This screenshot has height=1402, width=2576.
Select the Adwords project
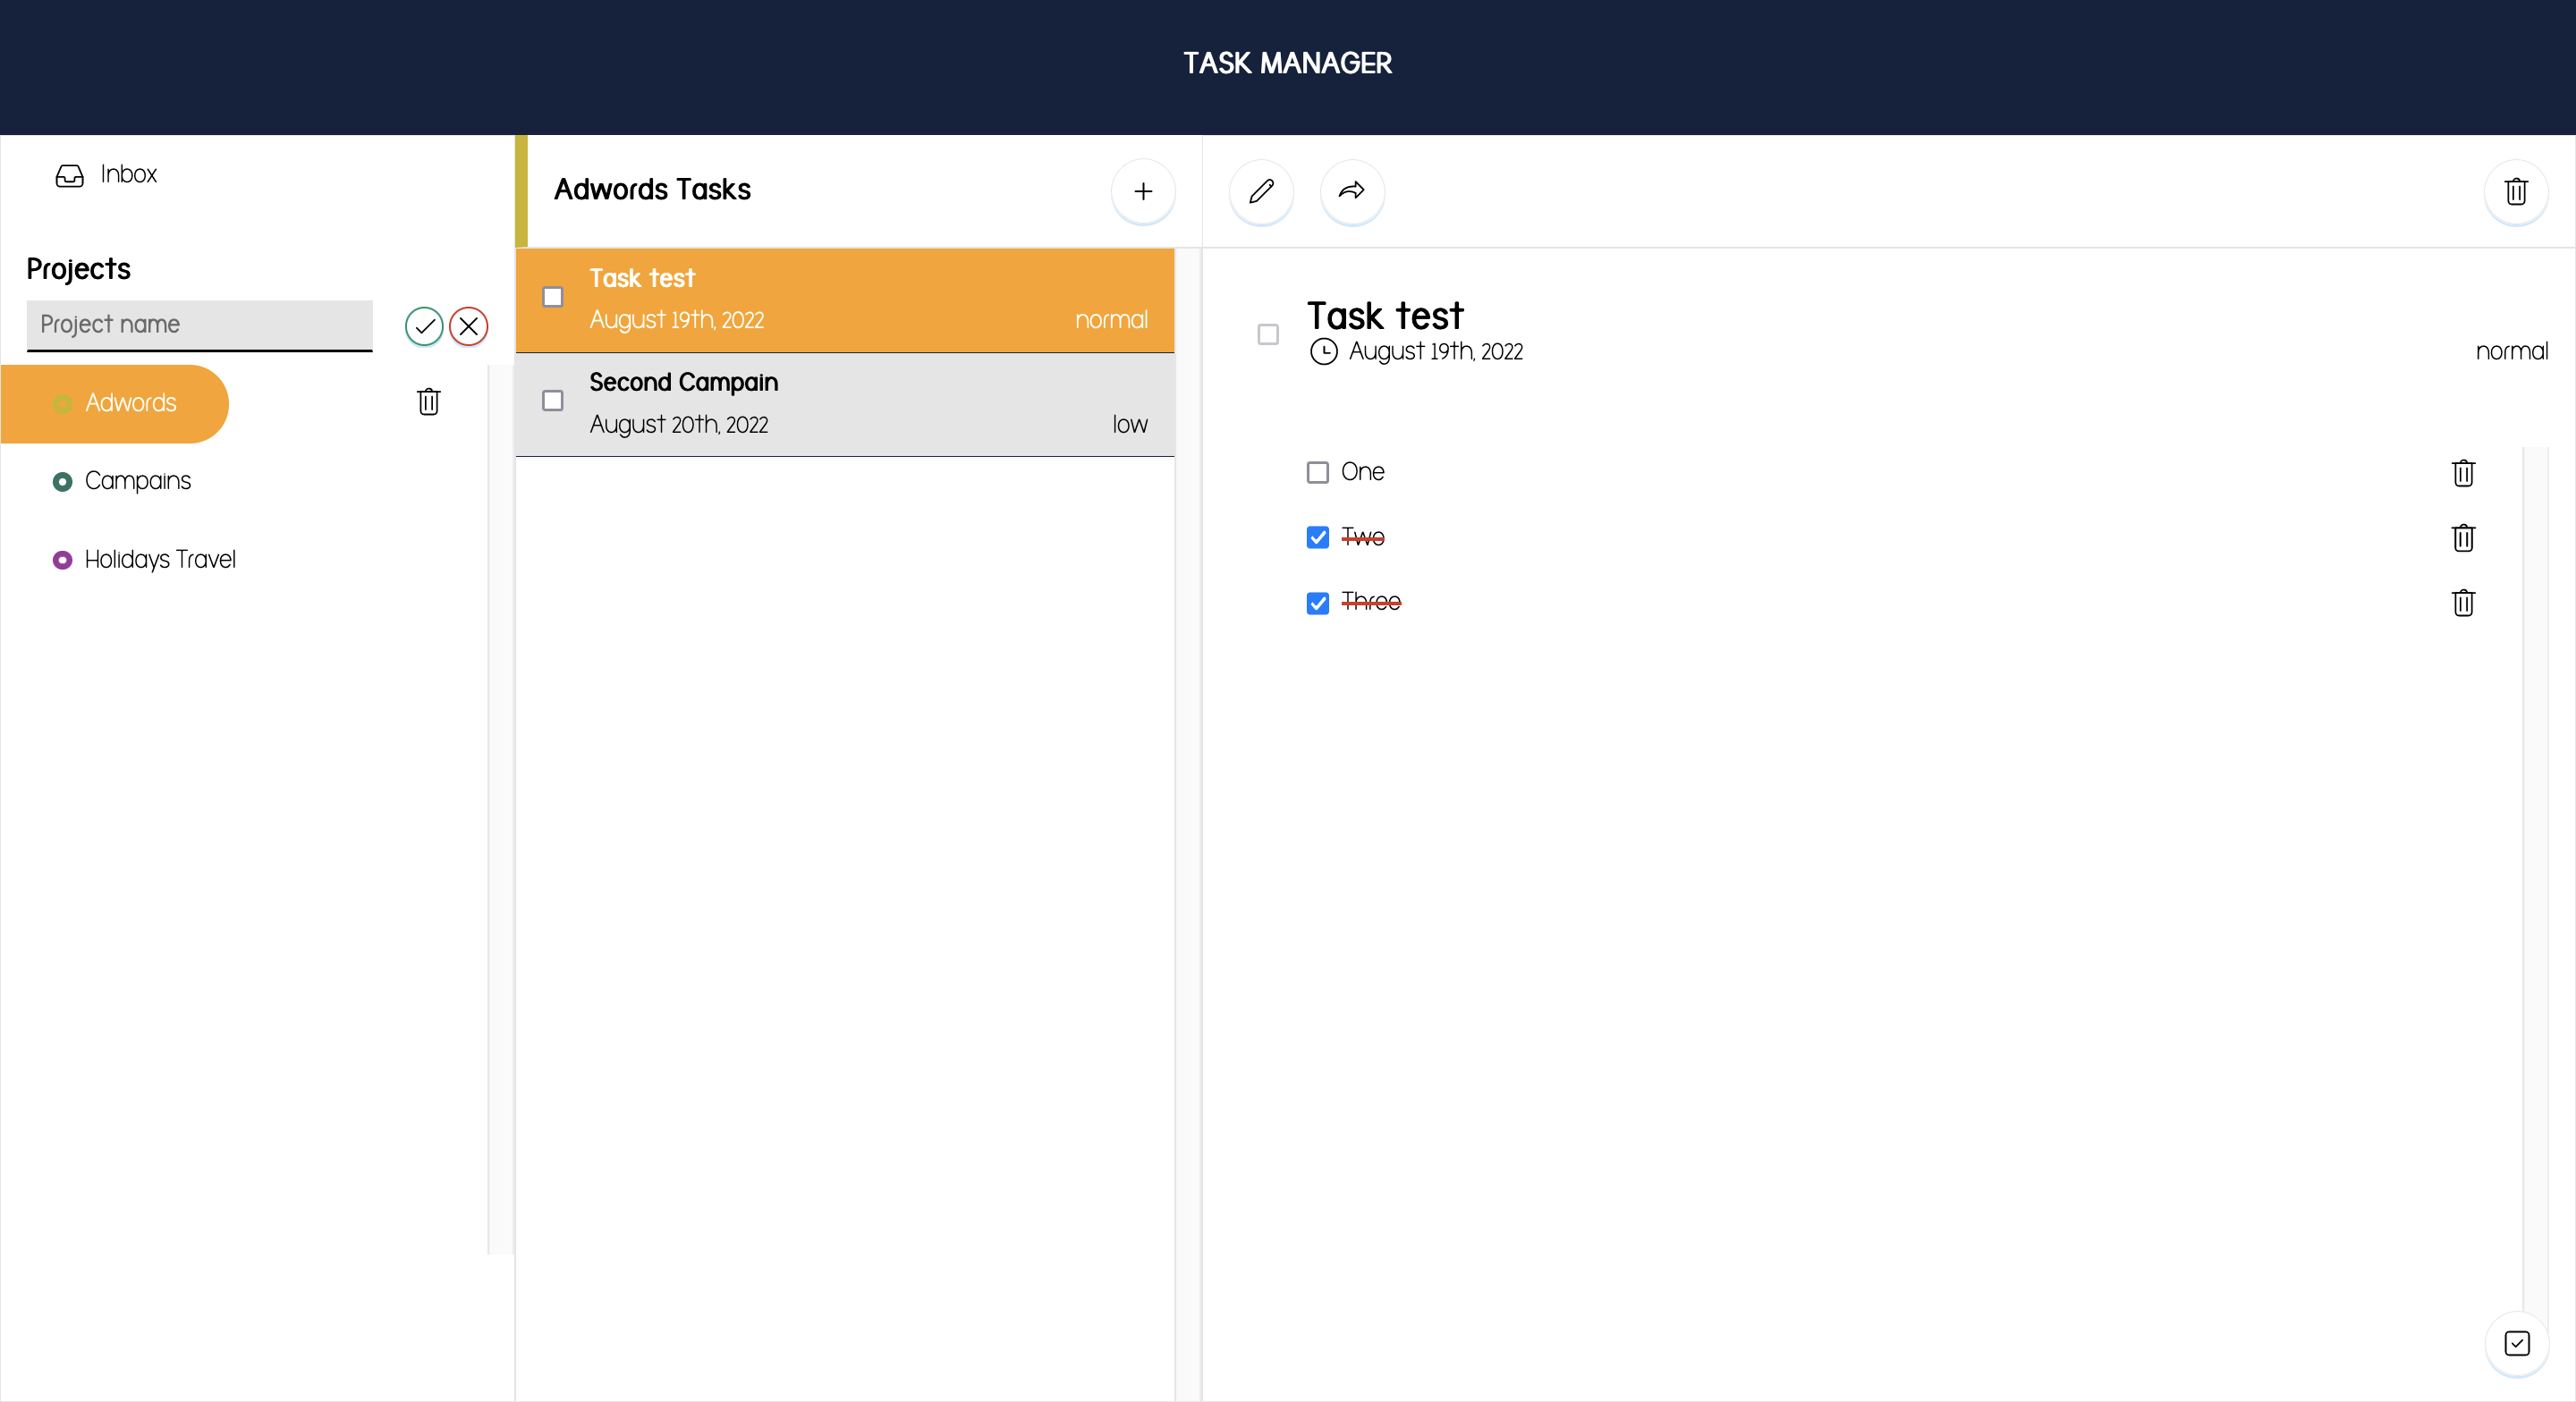click(115, 403)
